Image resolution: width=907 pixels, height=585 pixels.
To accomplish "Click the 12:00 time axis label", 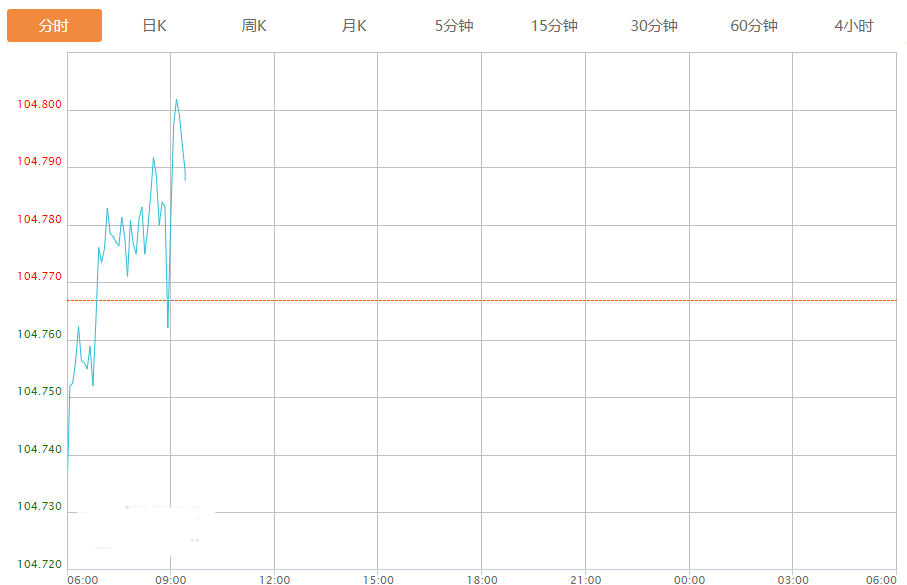I will coord(275,580).
